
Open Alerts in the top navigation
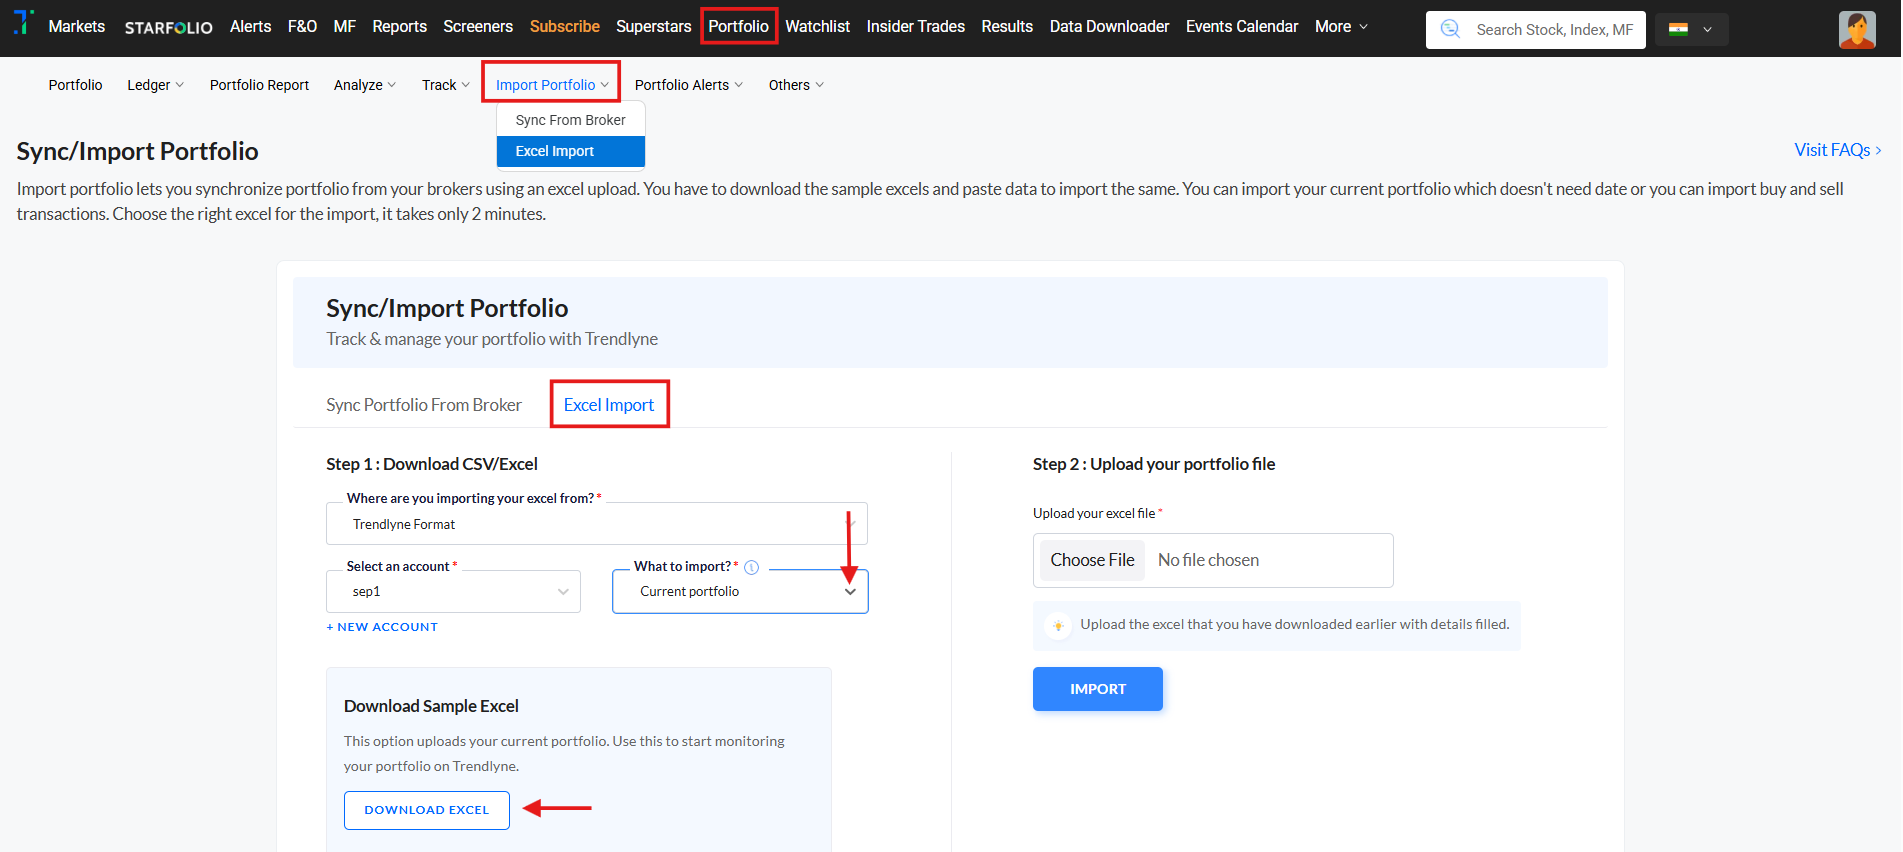250,27
